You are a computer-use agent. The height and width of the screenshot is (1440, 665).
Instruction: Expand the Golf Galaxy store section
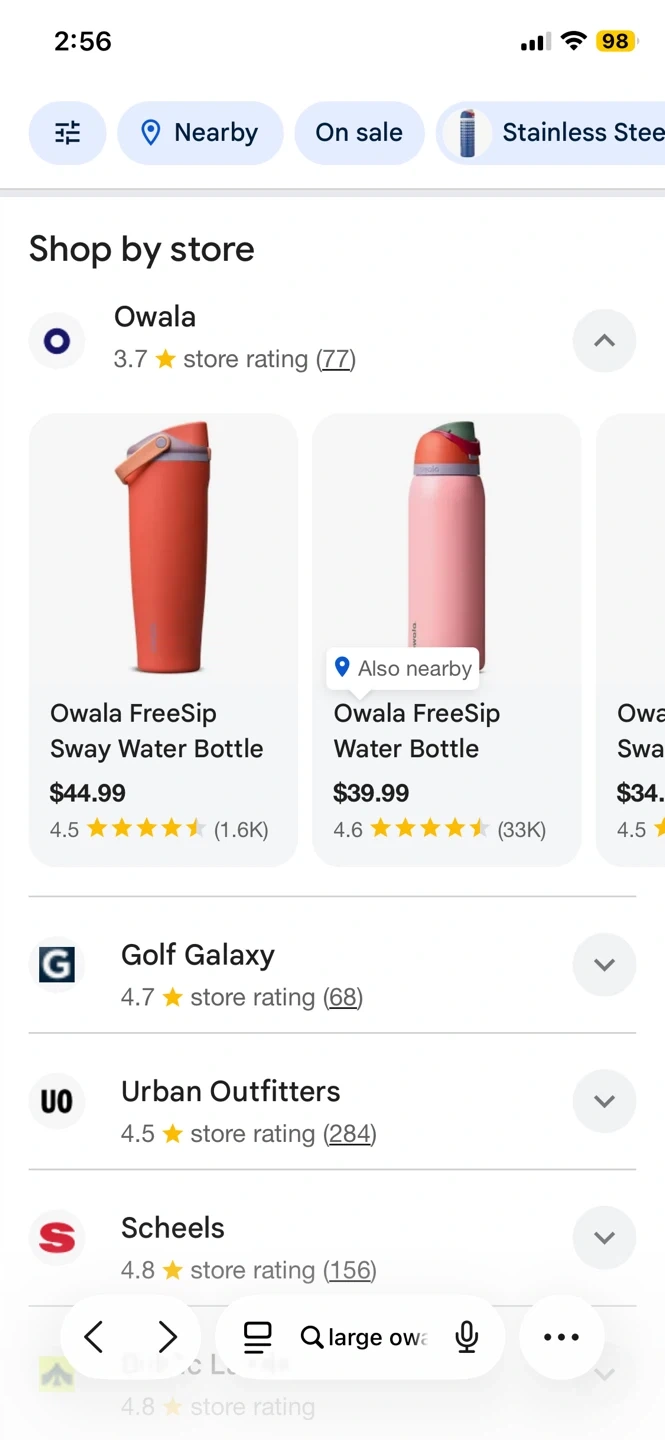(x=604, y=965)
